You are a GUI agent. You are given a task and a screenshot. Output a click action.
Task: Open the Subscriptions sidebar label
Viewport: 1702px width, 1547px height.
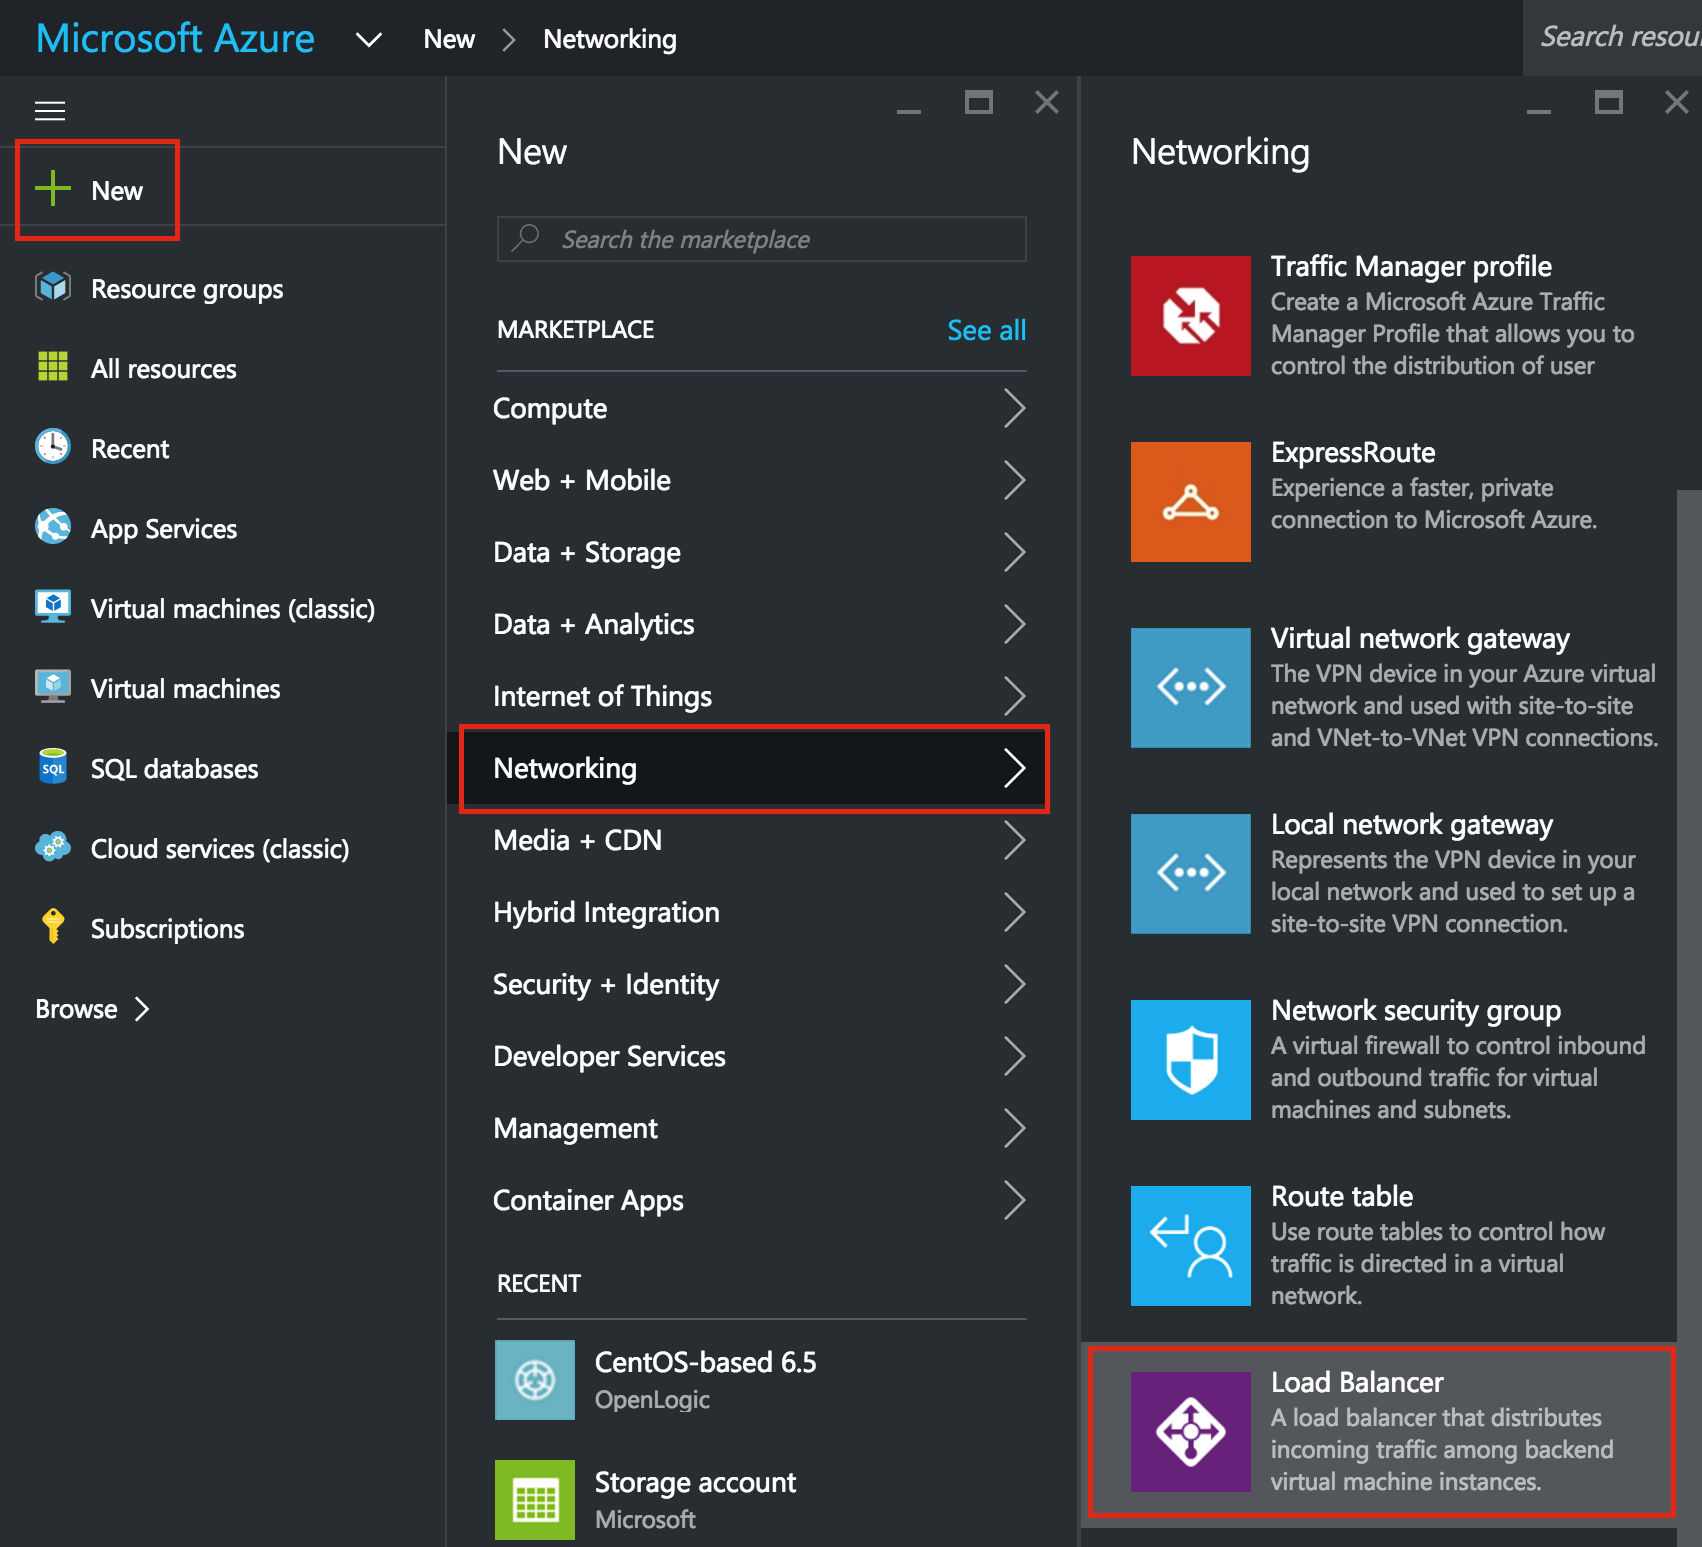tap(167, 929)
